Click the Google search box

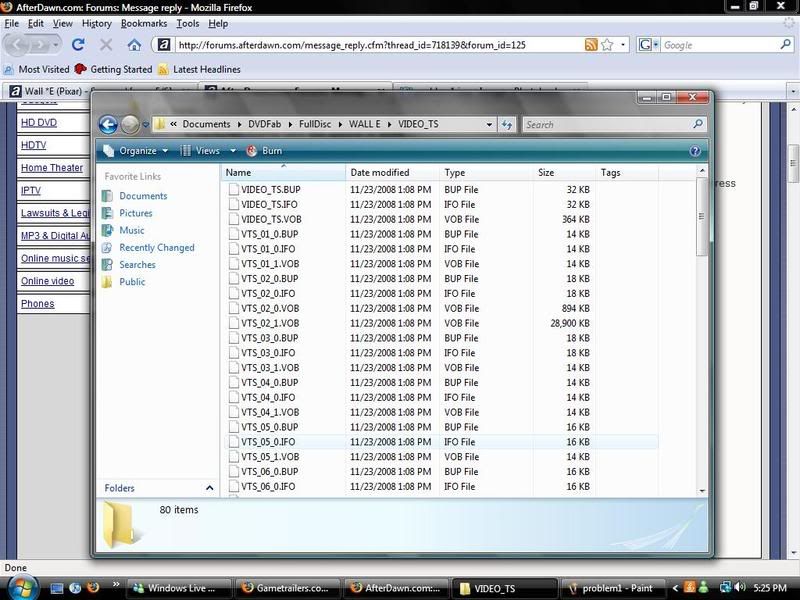click(x=720, y=45)
